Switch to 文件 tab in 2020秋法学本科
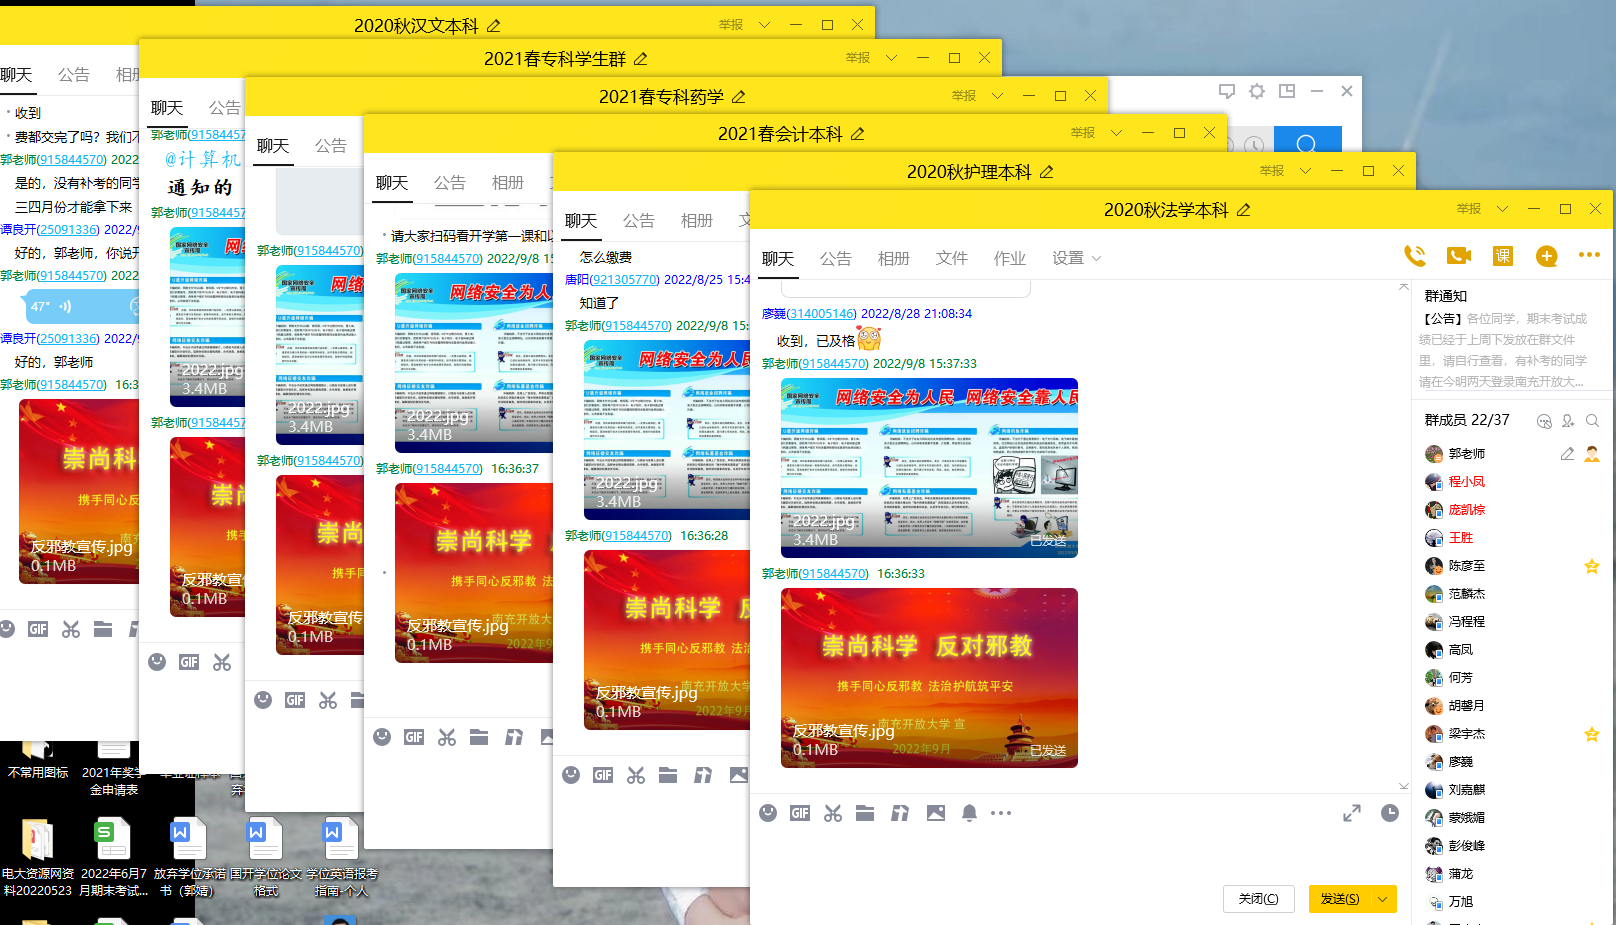 pos(951,258)
